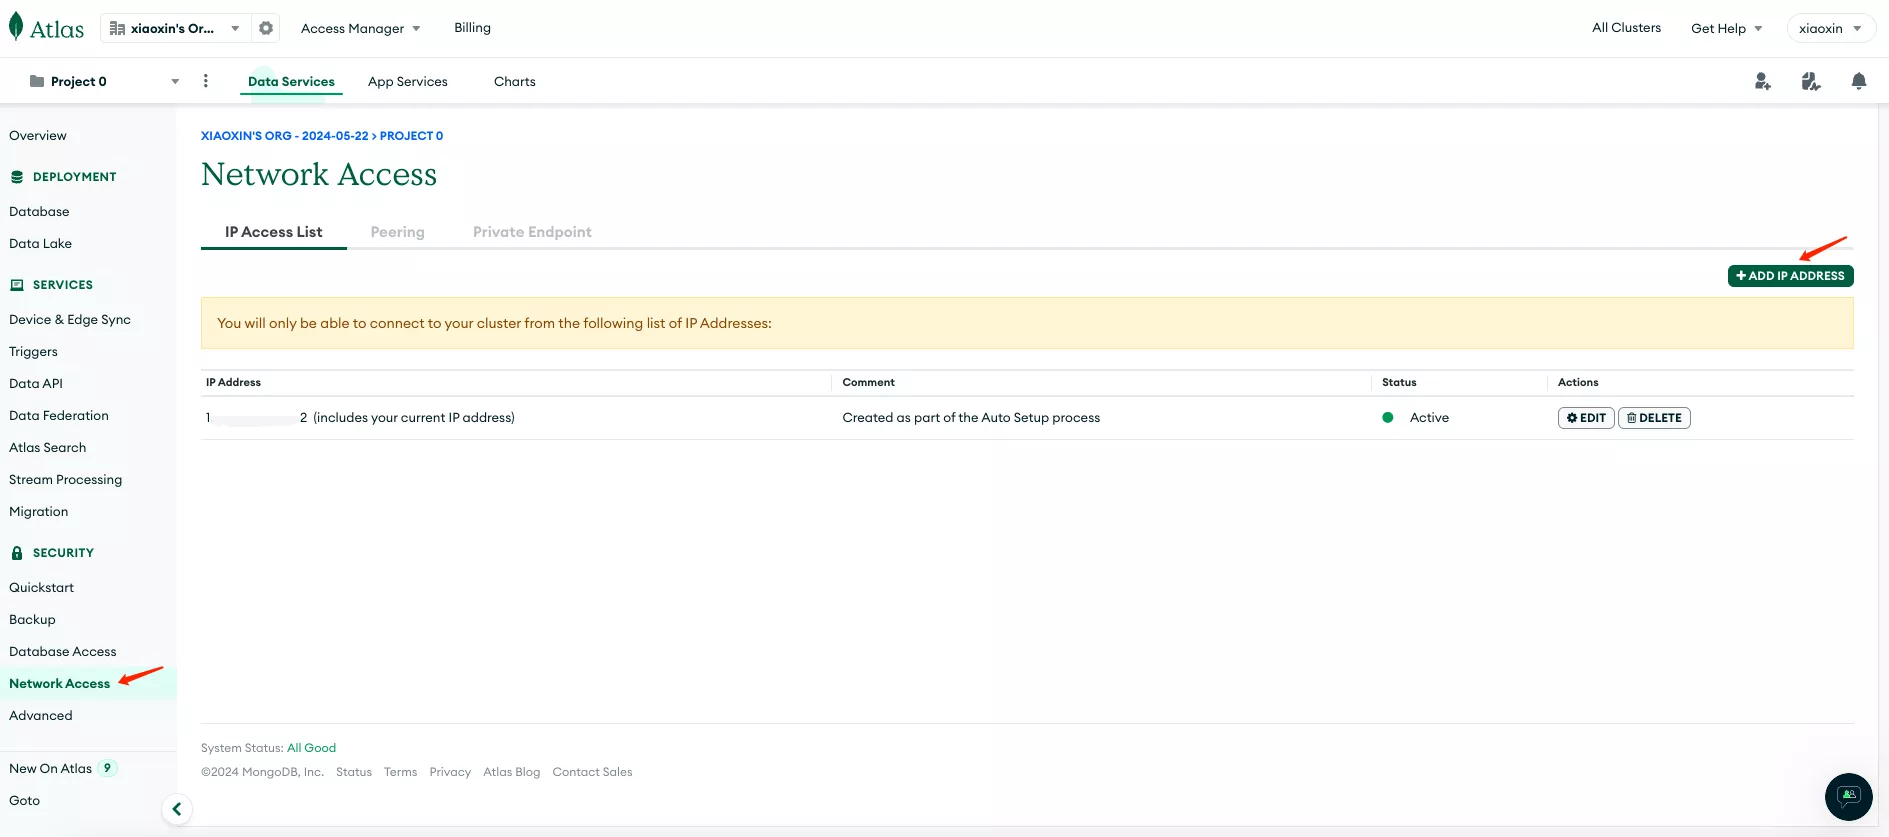Open Triggers in the sidebar
The width and height of the screenshot is (1889, 837).
pyautogui.click(x=33, y=352)
